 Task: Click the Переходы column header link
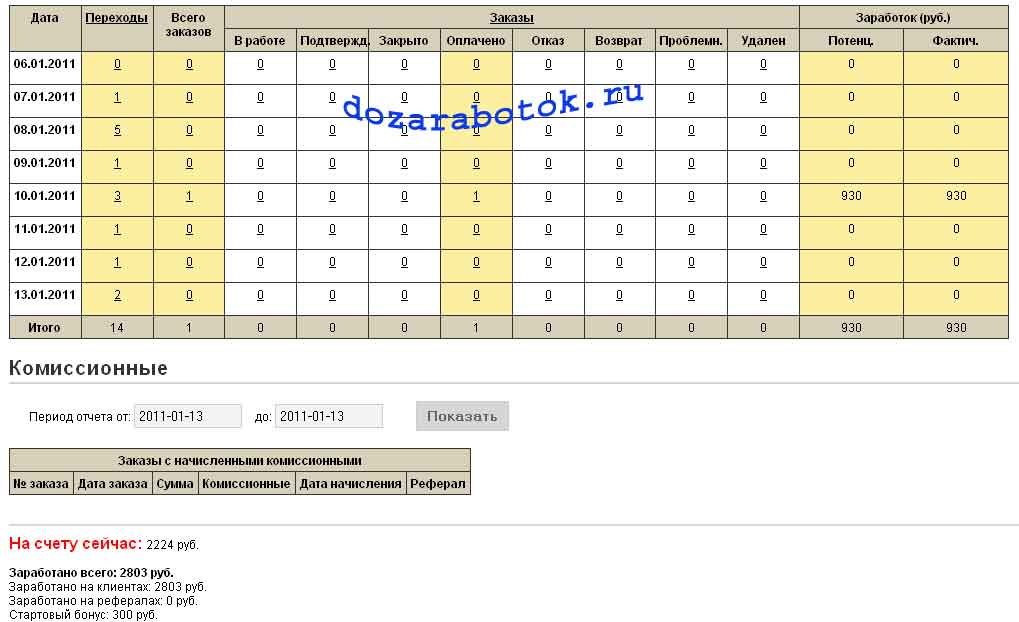(x=117, y=18)
